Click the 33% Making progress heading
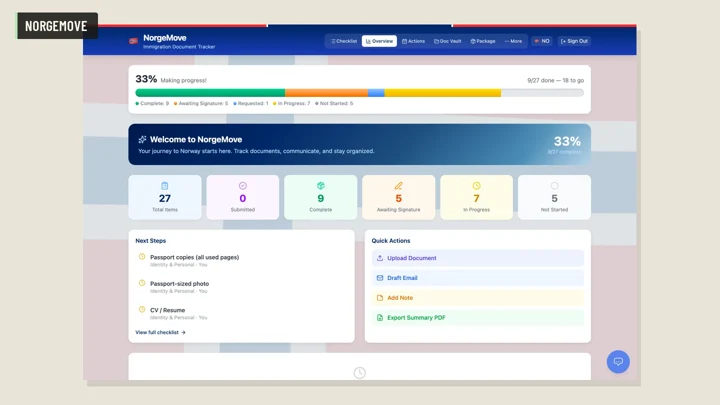Image resolution: width=720 pixels, height=405 pixels. (x=171, y=79)
